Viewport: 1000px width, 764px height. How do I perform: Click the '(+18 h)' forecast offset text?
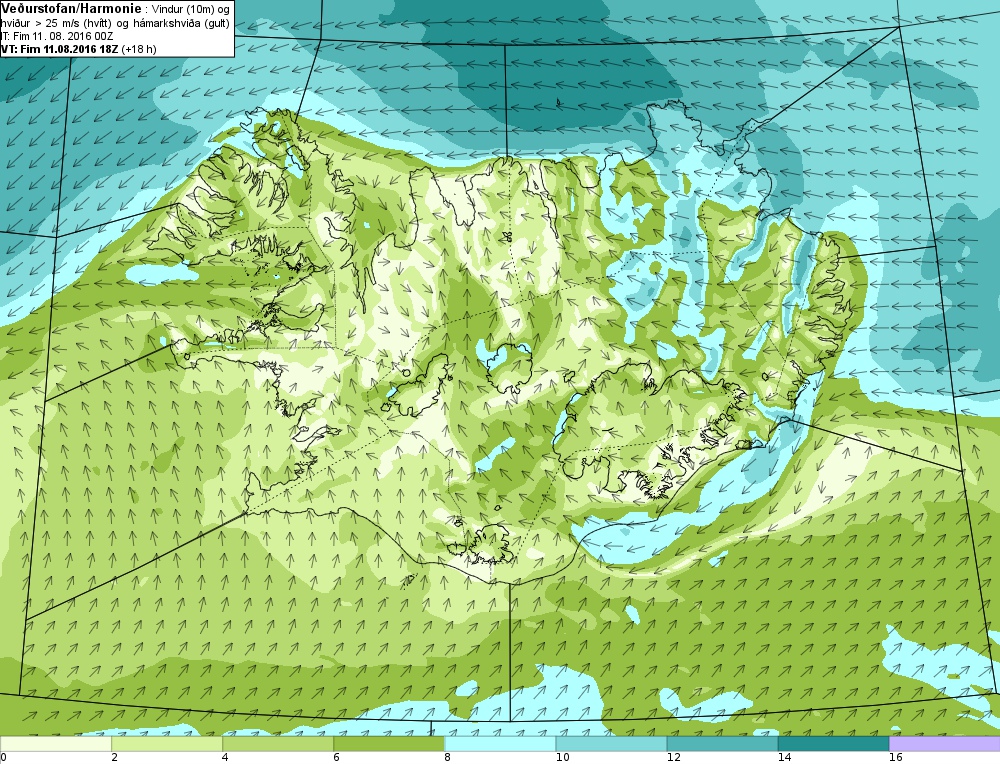[x=138, y=49]
